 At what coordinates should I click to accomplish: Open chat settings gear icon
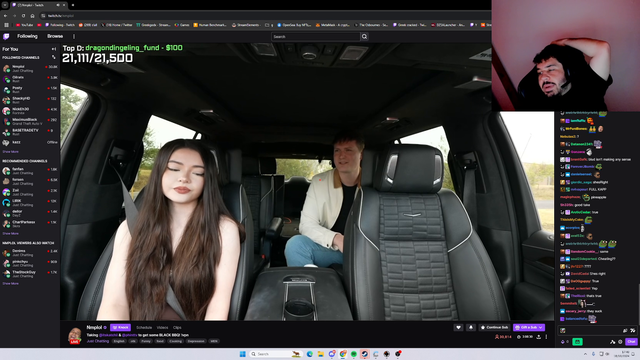620,342
